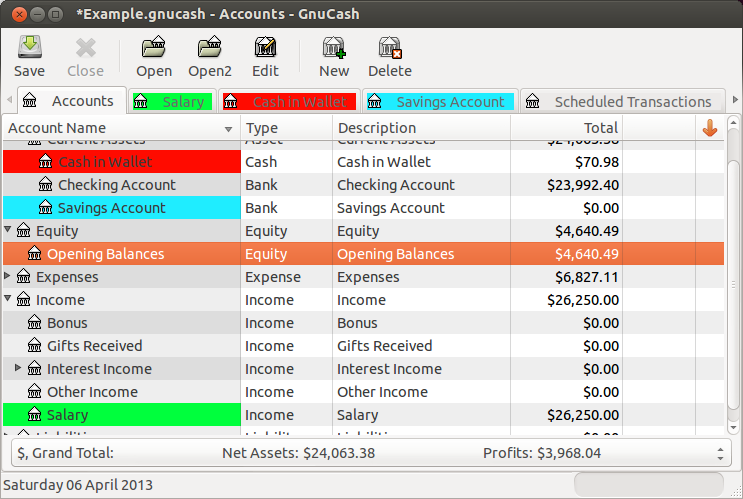Click the Open2 subaccounts toolbar icon

(x=210, y=47)
